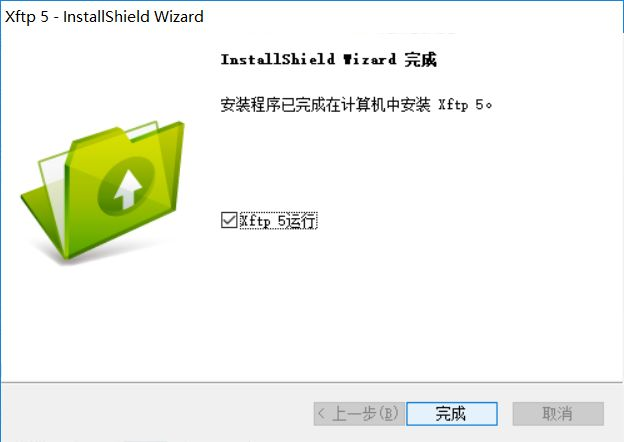Click the disabled "上一步(B)" button
Viewport: 624px width, 442px height.
[x=359, y=414]
